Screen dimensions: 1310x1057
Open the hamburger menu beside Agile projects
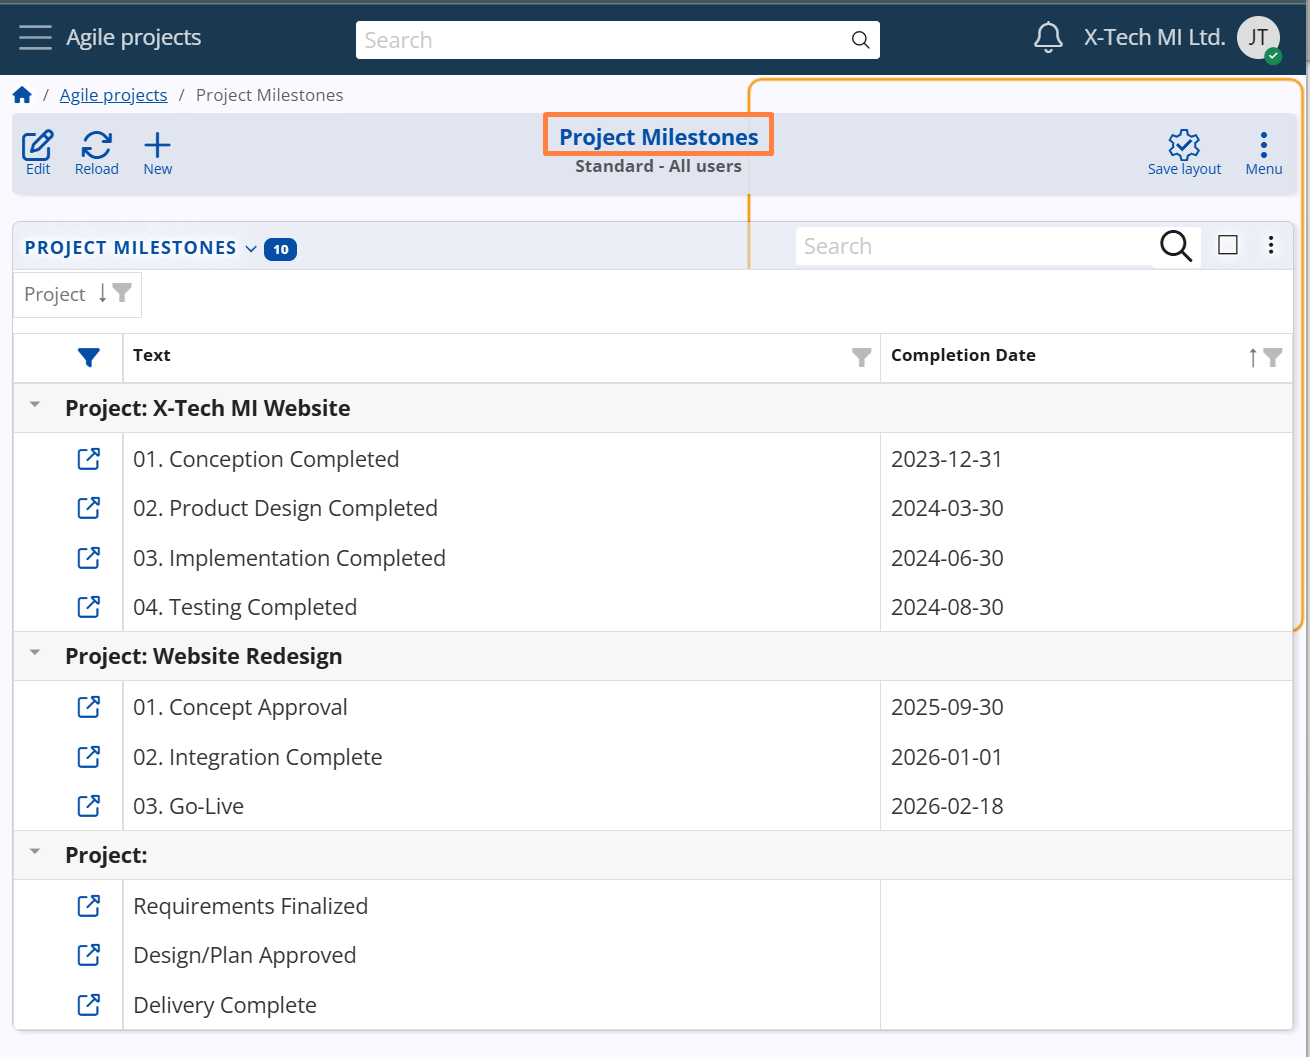click(x=34, y=38)
